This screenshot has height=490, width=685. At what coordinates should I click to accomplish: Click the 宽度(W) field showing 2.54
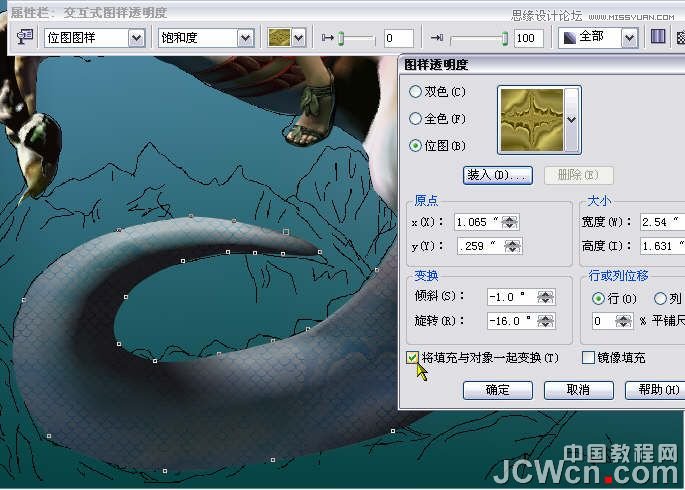point(662,222)
